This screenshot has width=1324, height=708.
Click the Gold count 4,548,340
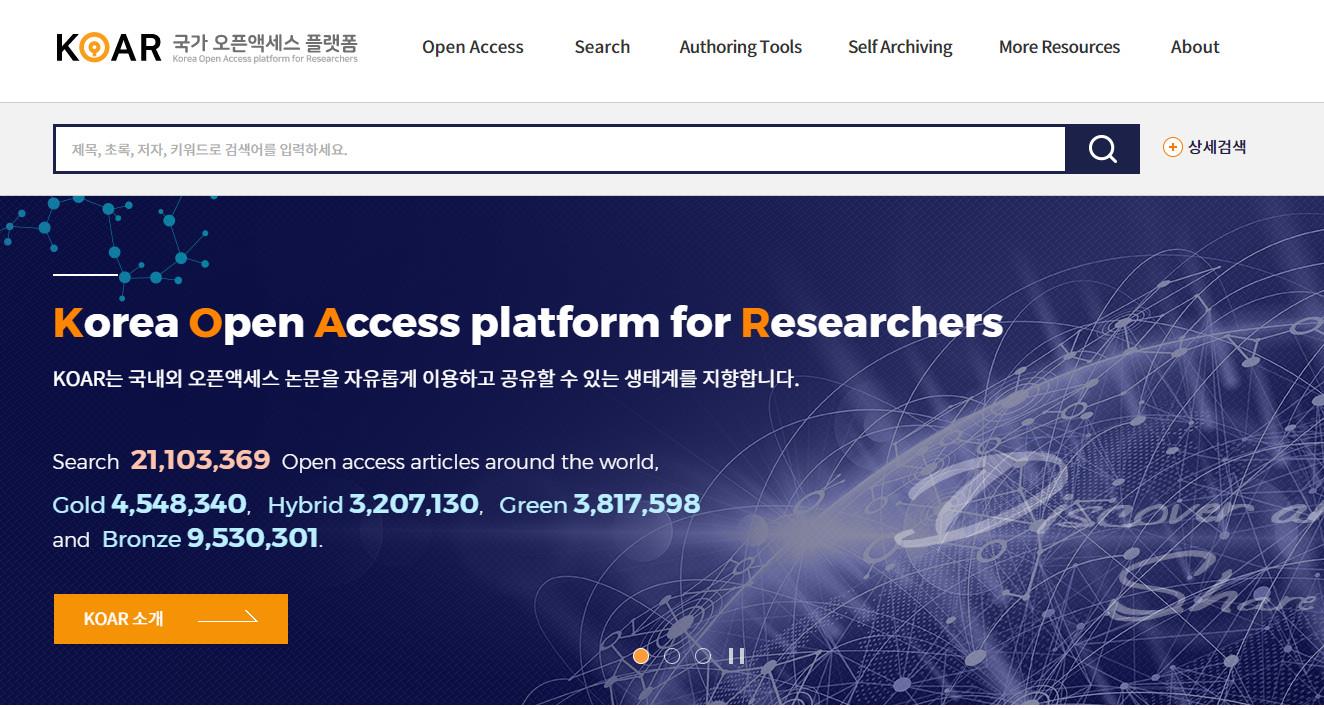tap(179, 504)
